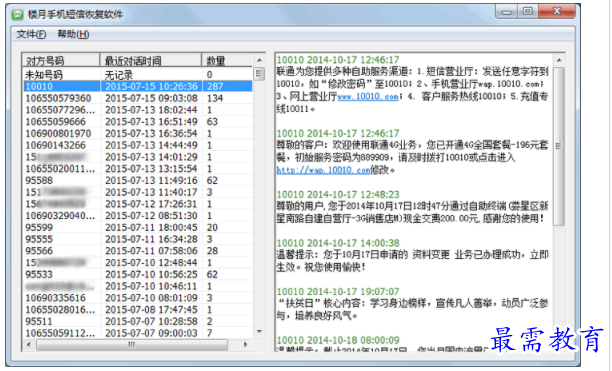Click contact list scroll up arrow

(x=259, y=60)
